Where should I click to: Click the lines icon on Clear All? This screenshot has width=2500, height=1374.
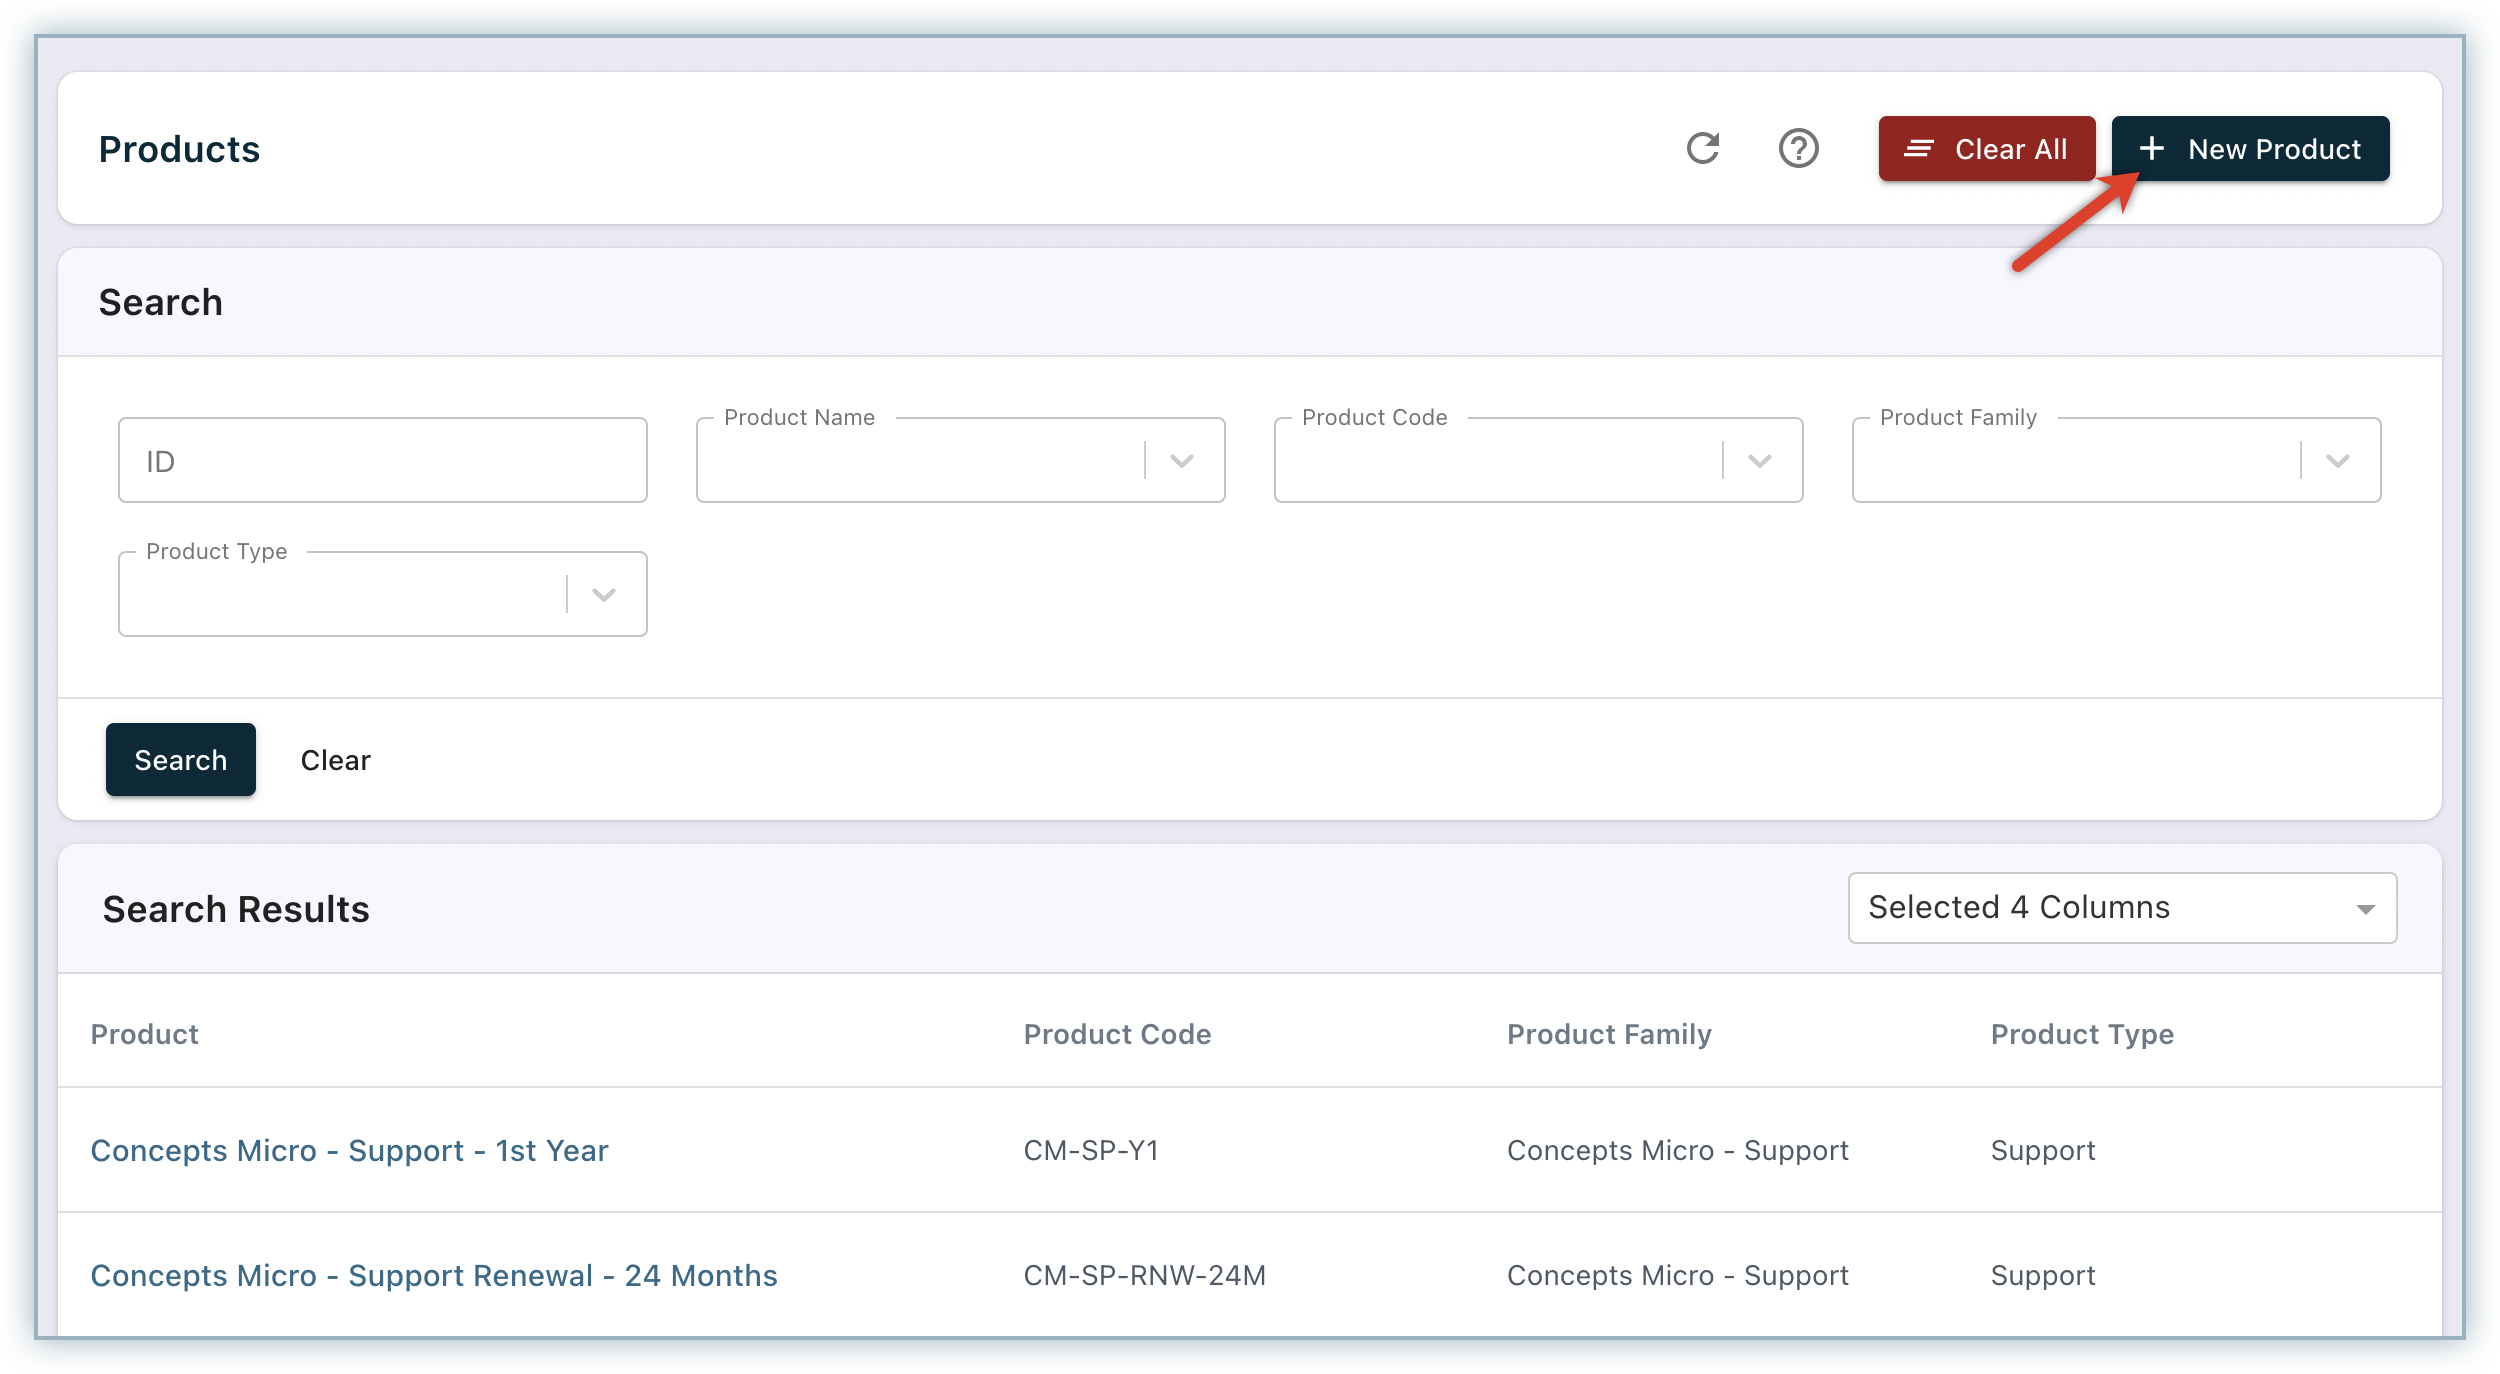1918,149
